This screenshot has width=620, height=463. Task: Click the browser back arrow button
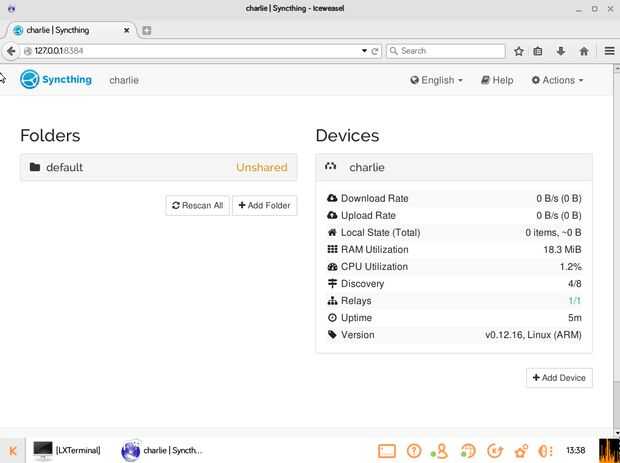(x=11, y=51)
